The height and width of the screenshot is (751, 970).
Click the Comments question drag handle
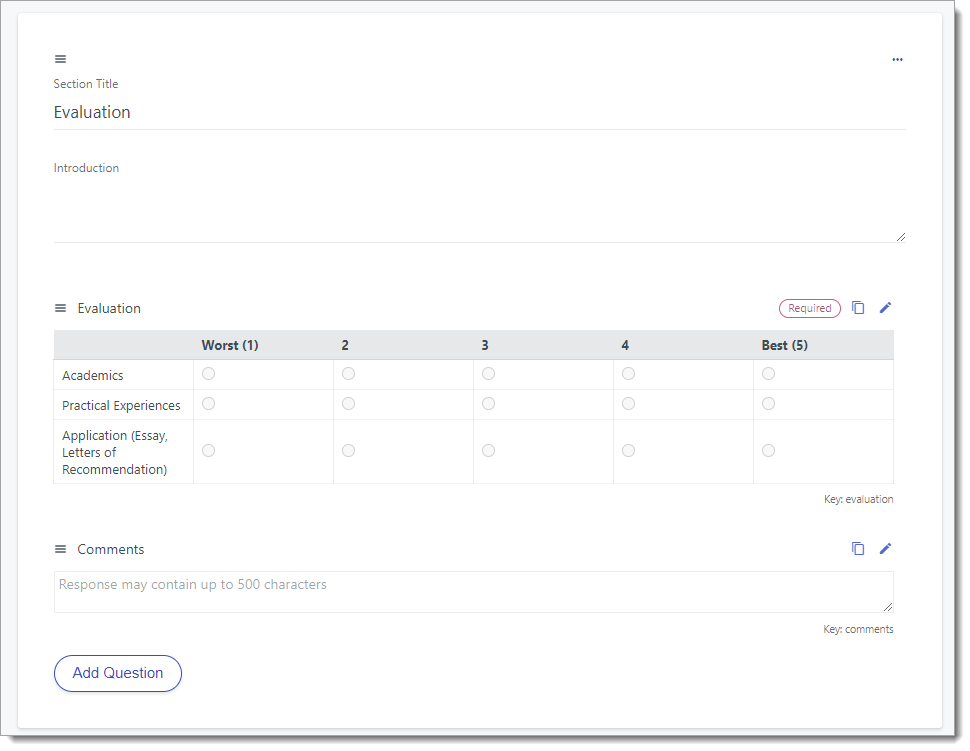[x=60, y=548]
